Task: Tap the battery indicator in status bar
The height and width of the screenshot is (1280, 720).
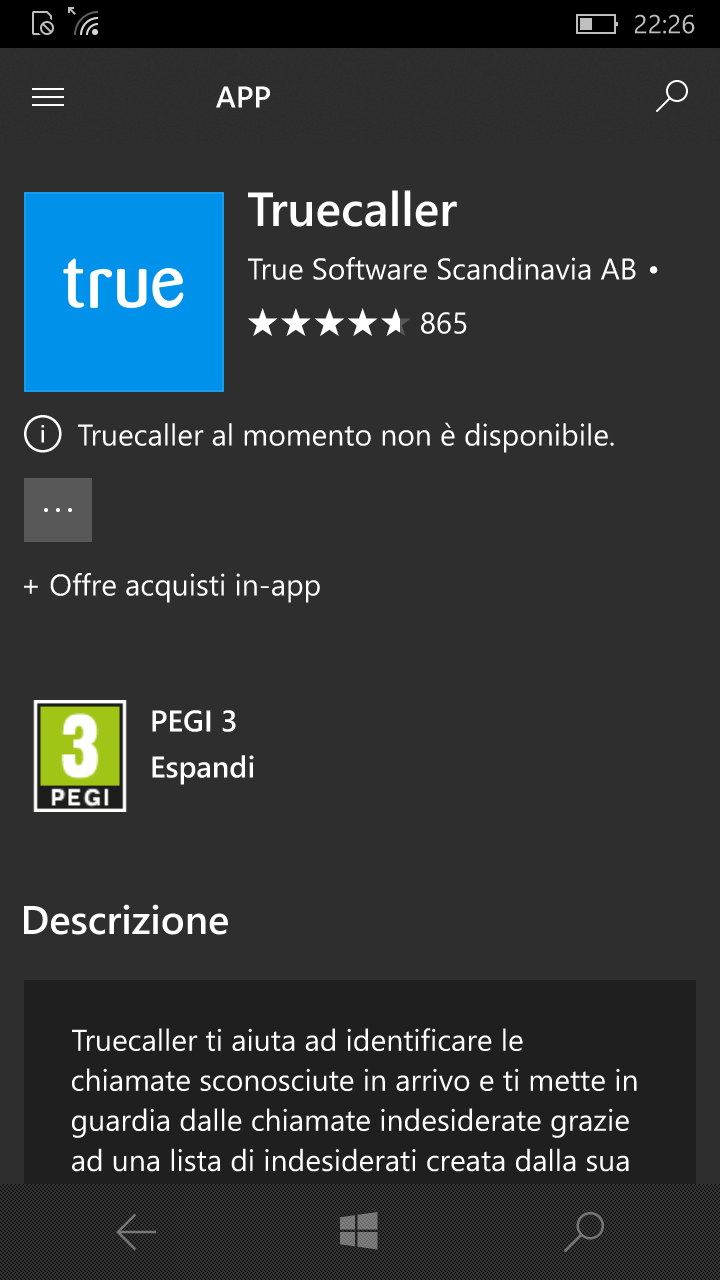Action: point(597,24)
